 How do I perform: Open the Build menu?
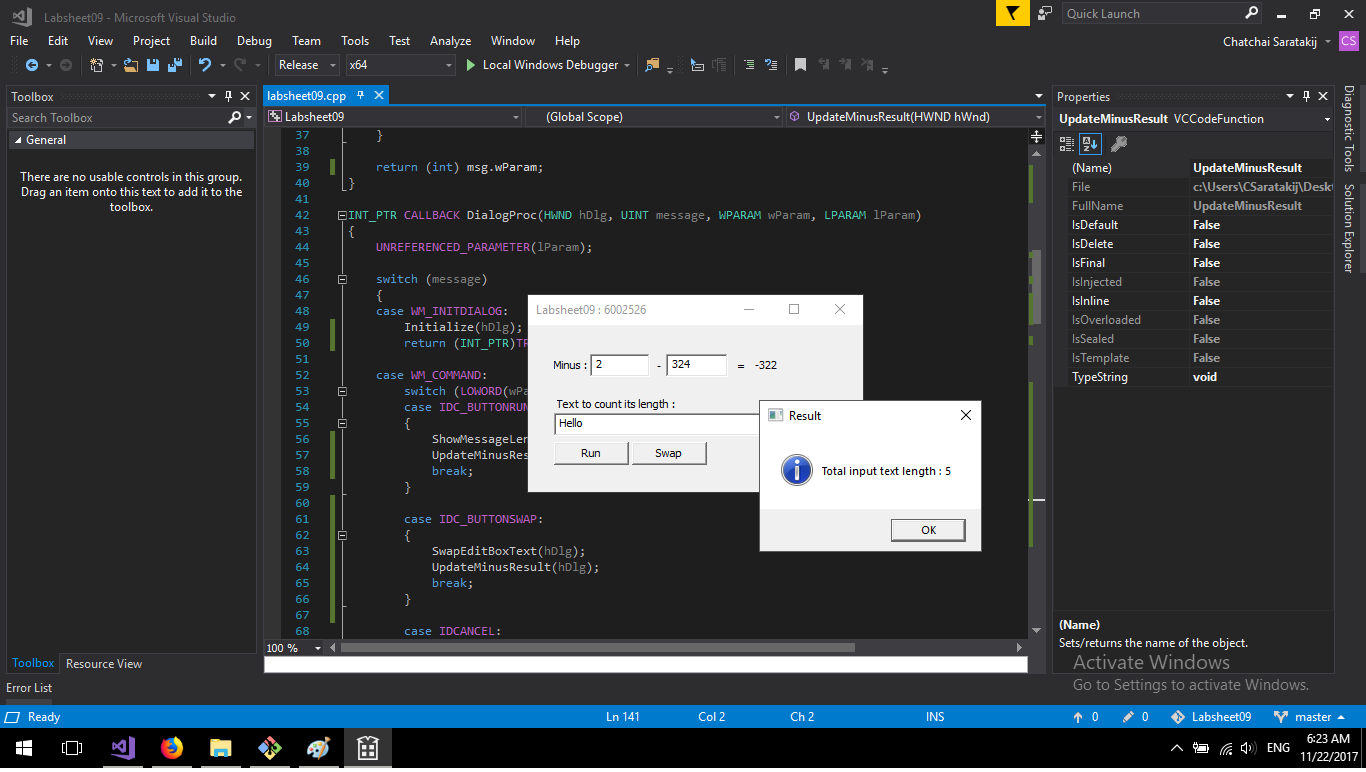pyautogui.click(x=203, y=41)
